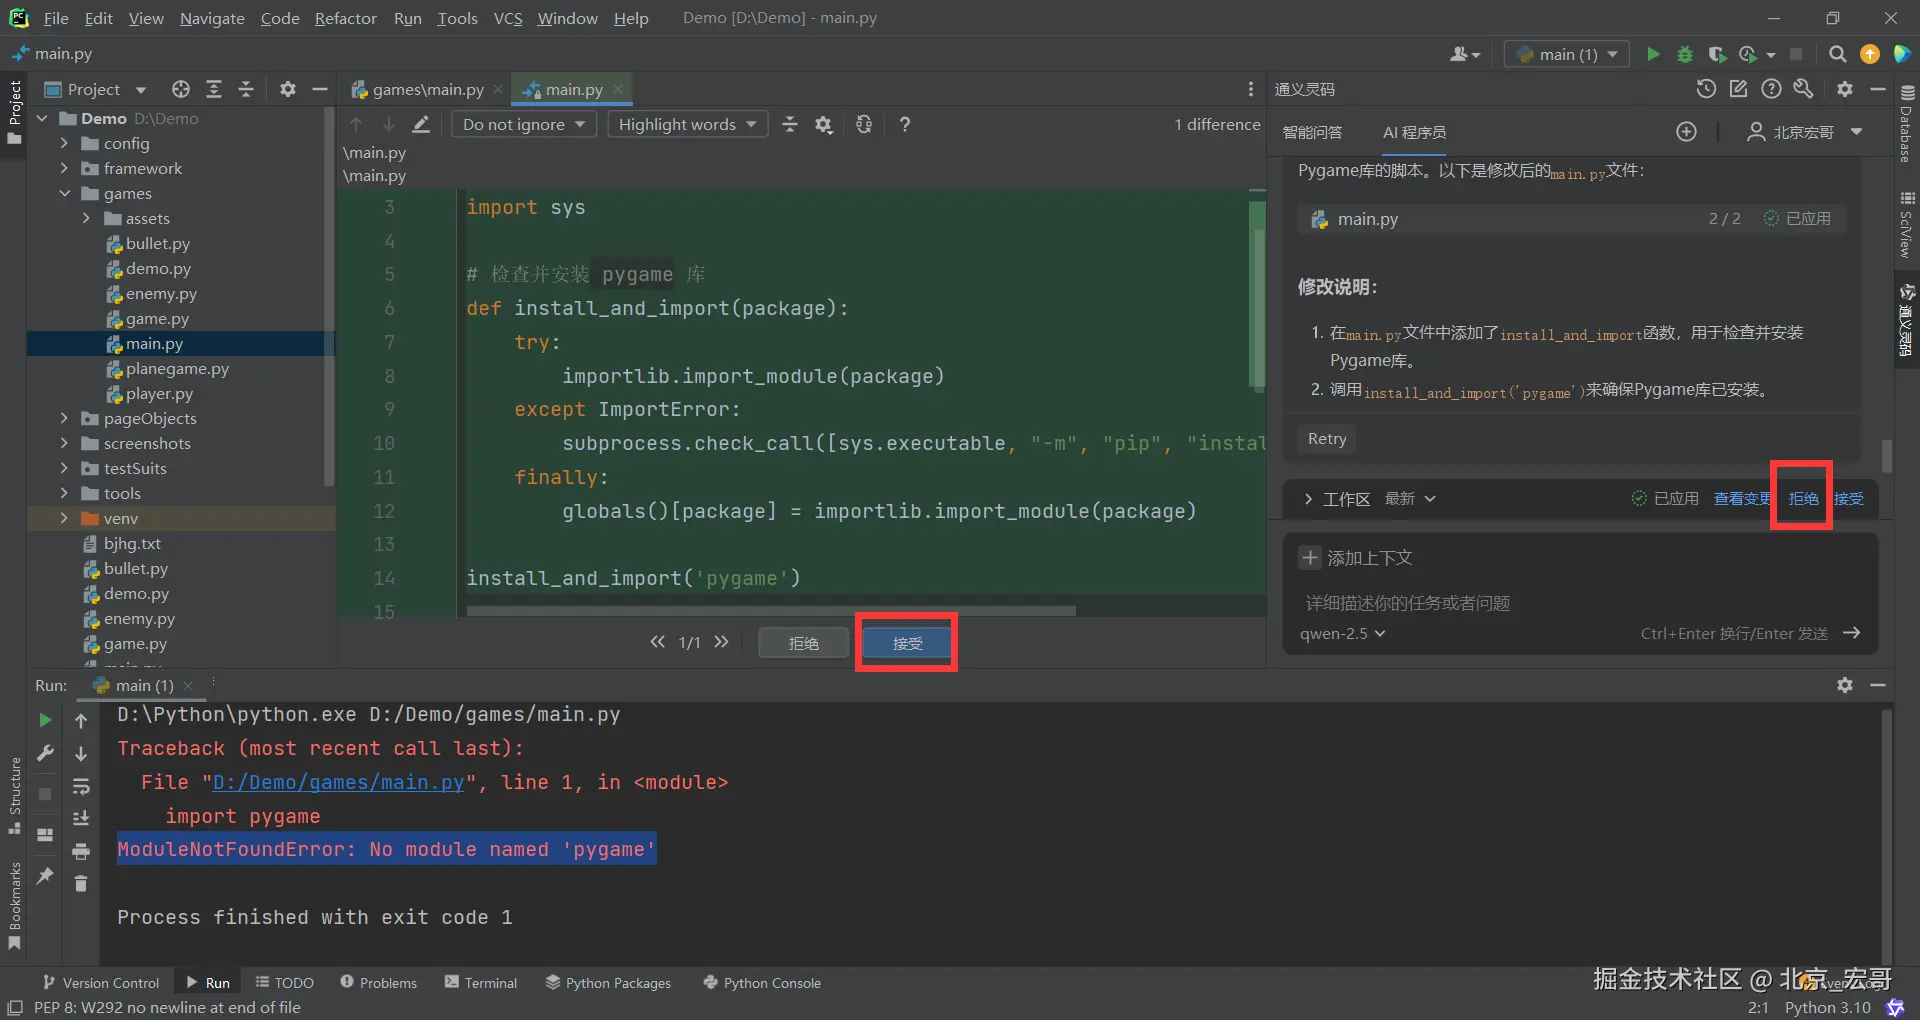1920x1020 pixels.
Task: Open the D:/Demo/games/main.py traceback link
Action: click(x=338, y=782)
